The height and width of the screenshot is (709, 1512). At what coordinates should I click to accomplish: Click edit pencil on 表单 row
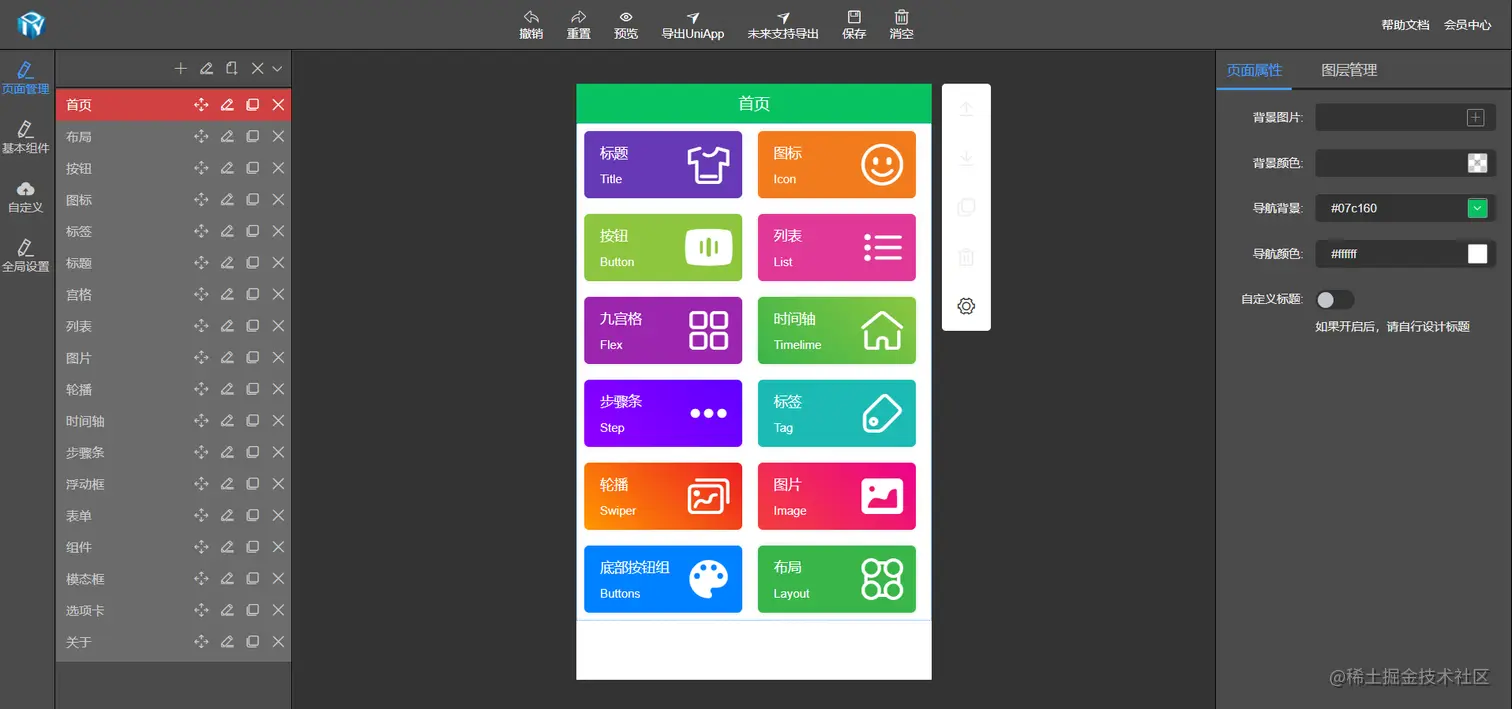pyautogui.click(x=227, y=515)
